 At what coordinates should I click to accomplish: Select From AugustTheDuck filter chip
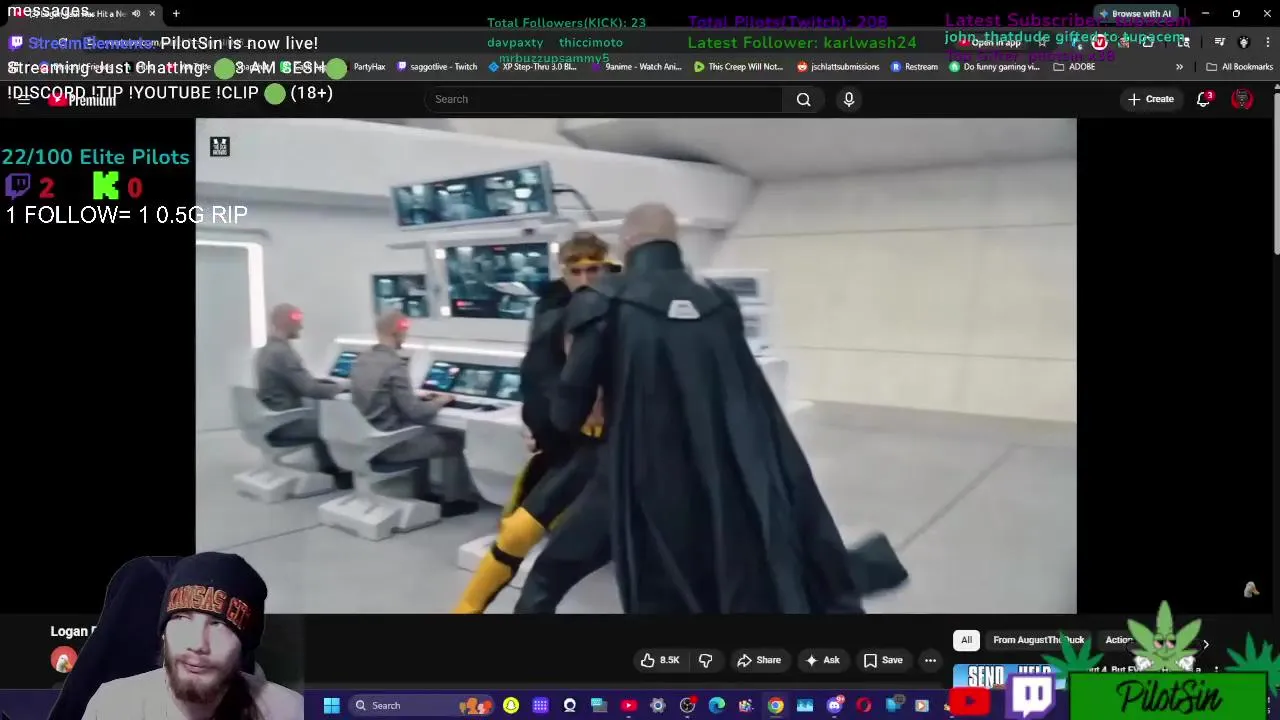1038,640
